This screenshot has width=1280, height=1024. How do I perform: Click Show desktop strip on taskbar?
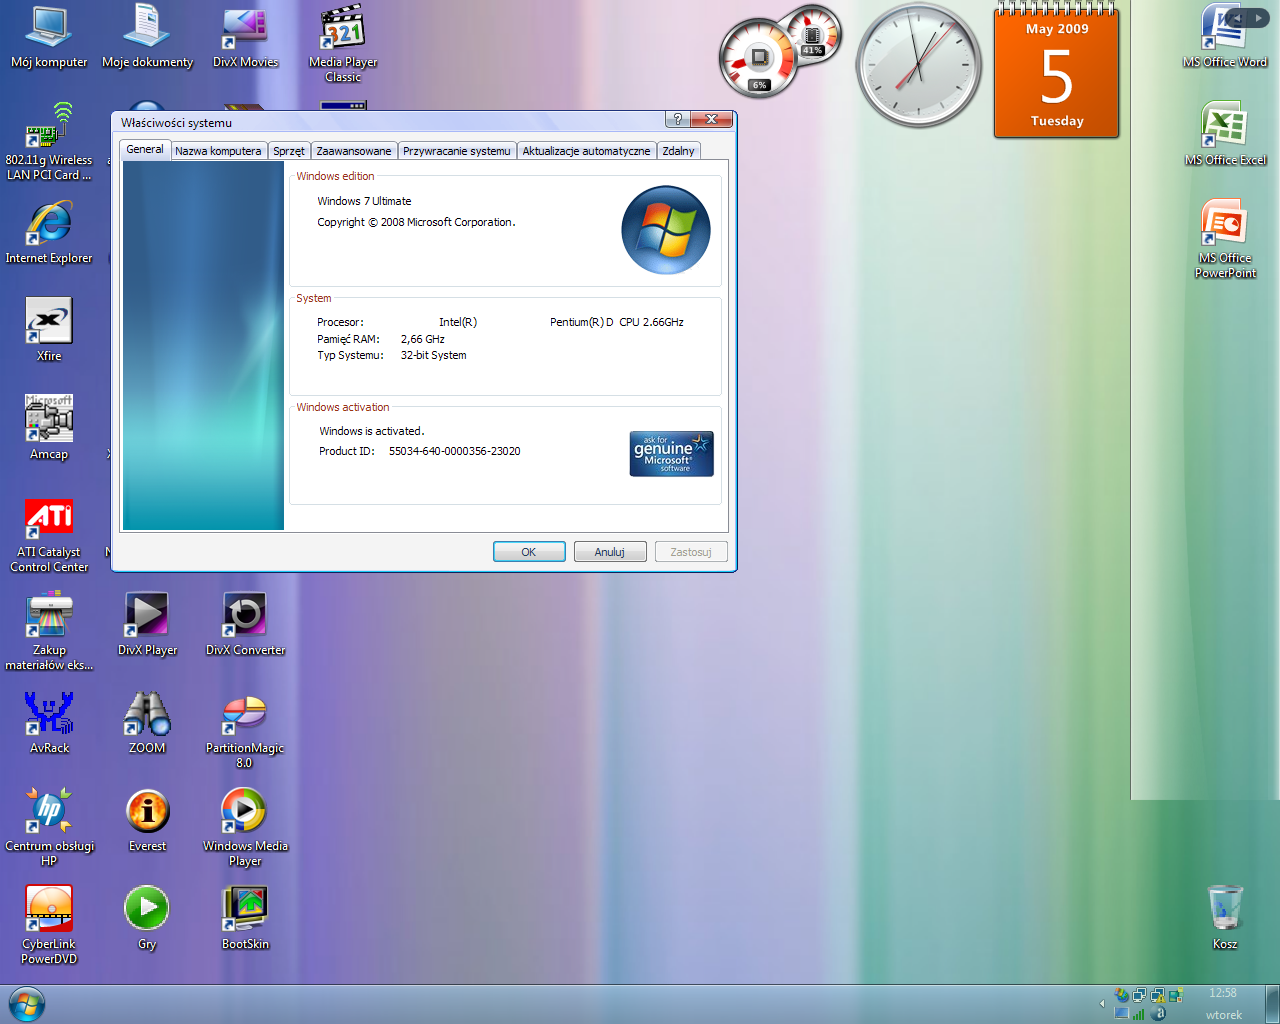[x=1272, y=1004]
